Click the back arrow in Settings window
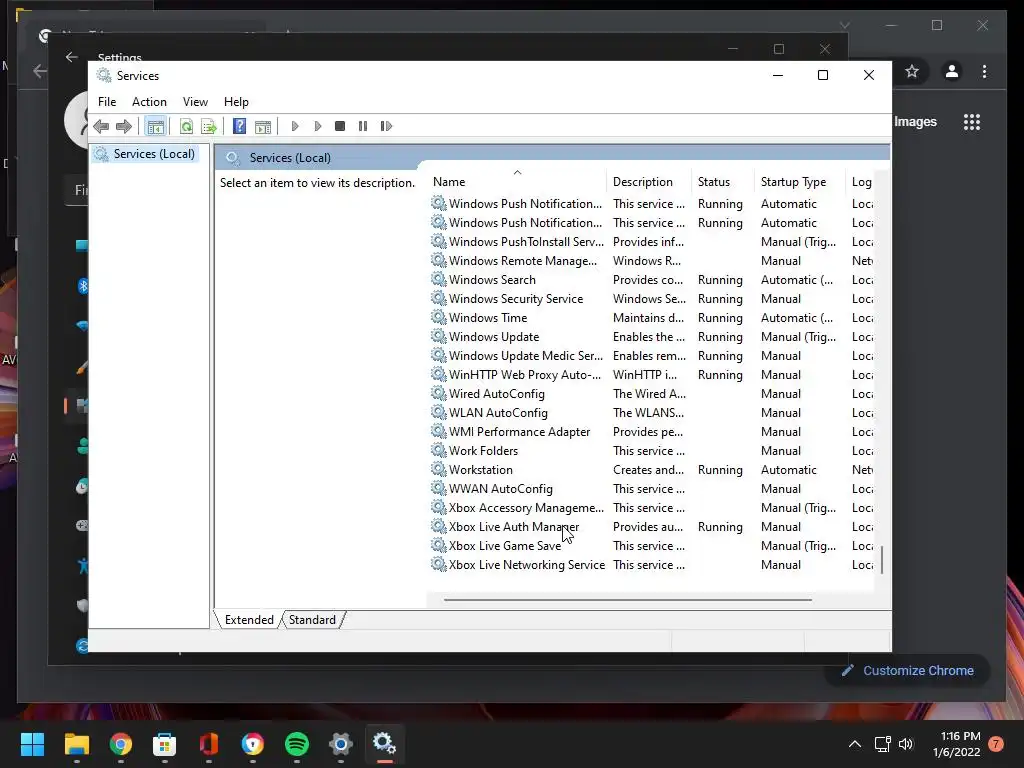The height and width of the screenshot is (768, 1024). (72, 57)
